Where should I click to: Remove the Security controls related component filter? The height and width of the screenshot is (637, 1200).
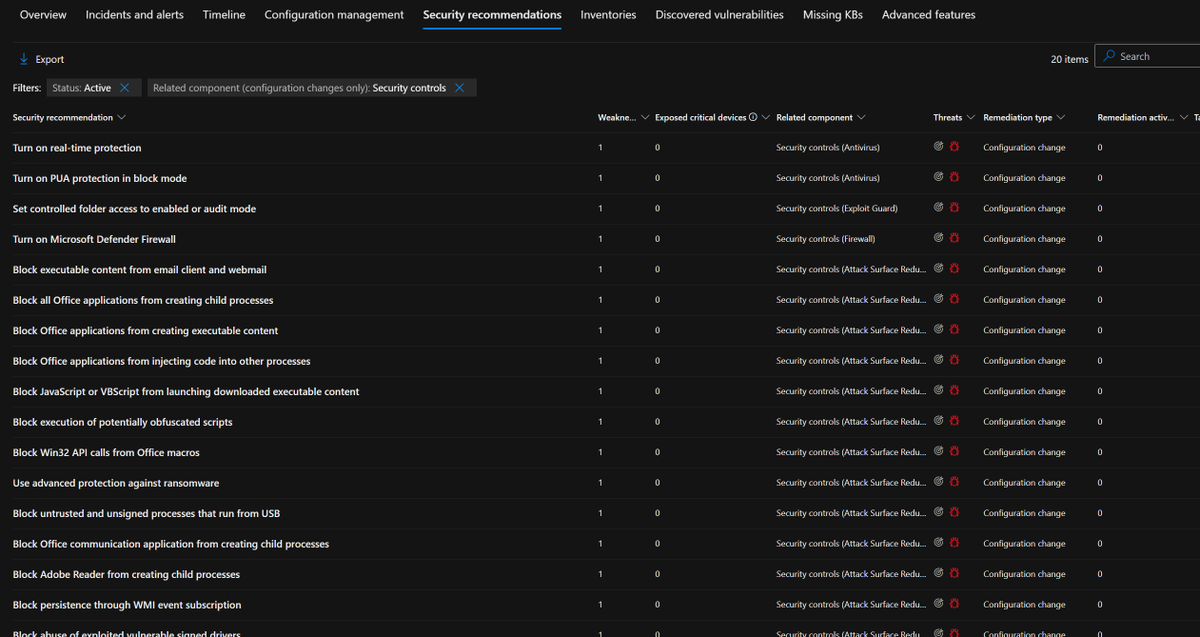pos(459,88)
